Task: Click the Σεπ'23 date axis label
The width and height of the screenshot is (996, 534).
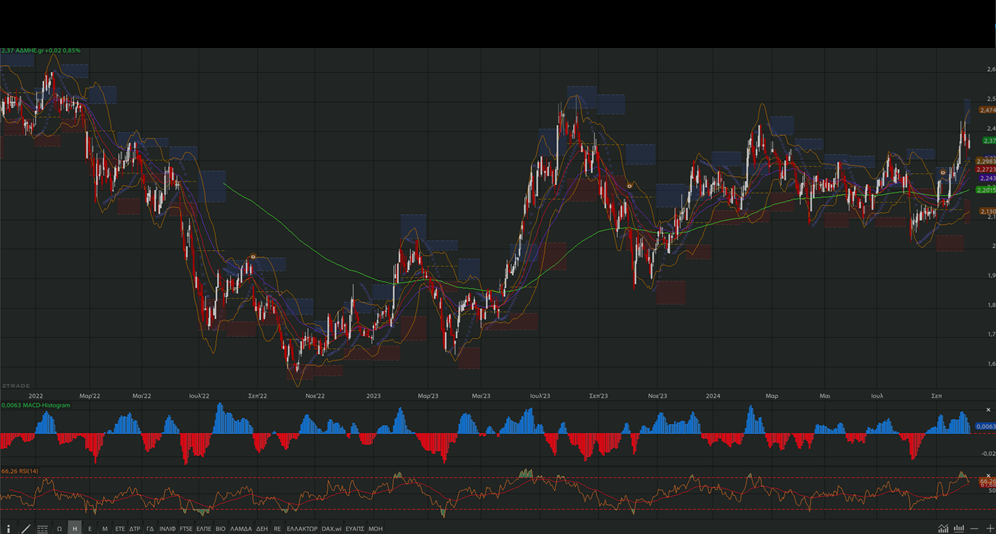Action: 598,396
